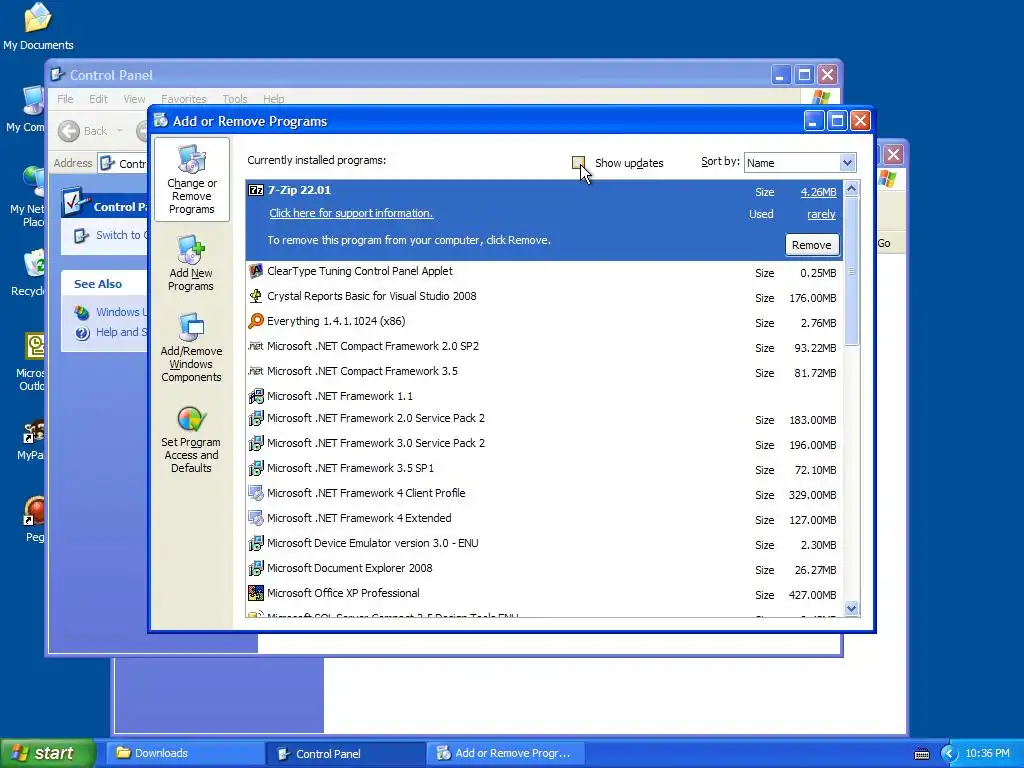The width and height of the screenshot is (1024, 768).
Task: Click scroll down arrow in programs list
Action: point(851,609)
